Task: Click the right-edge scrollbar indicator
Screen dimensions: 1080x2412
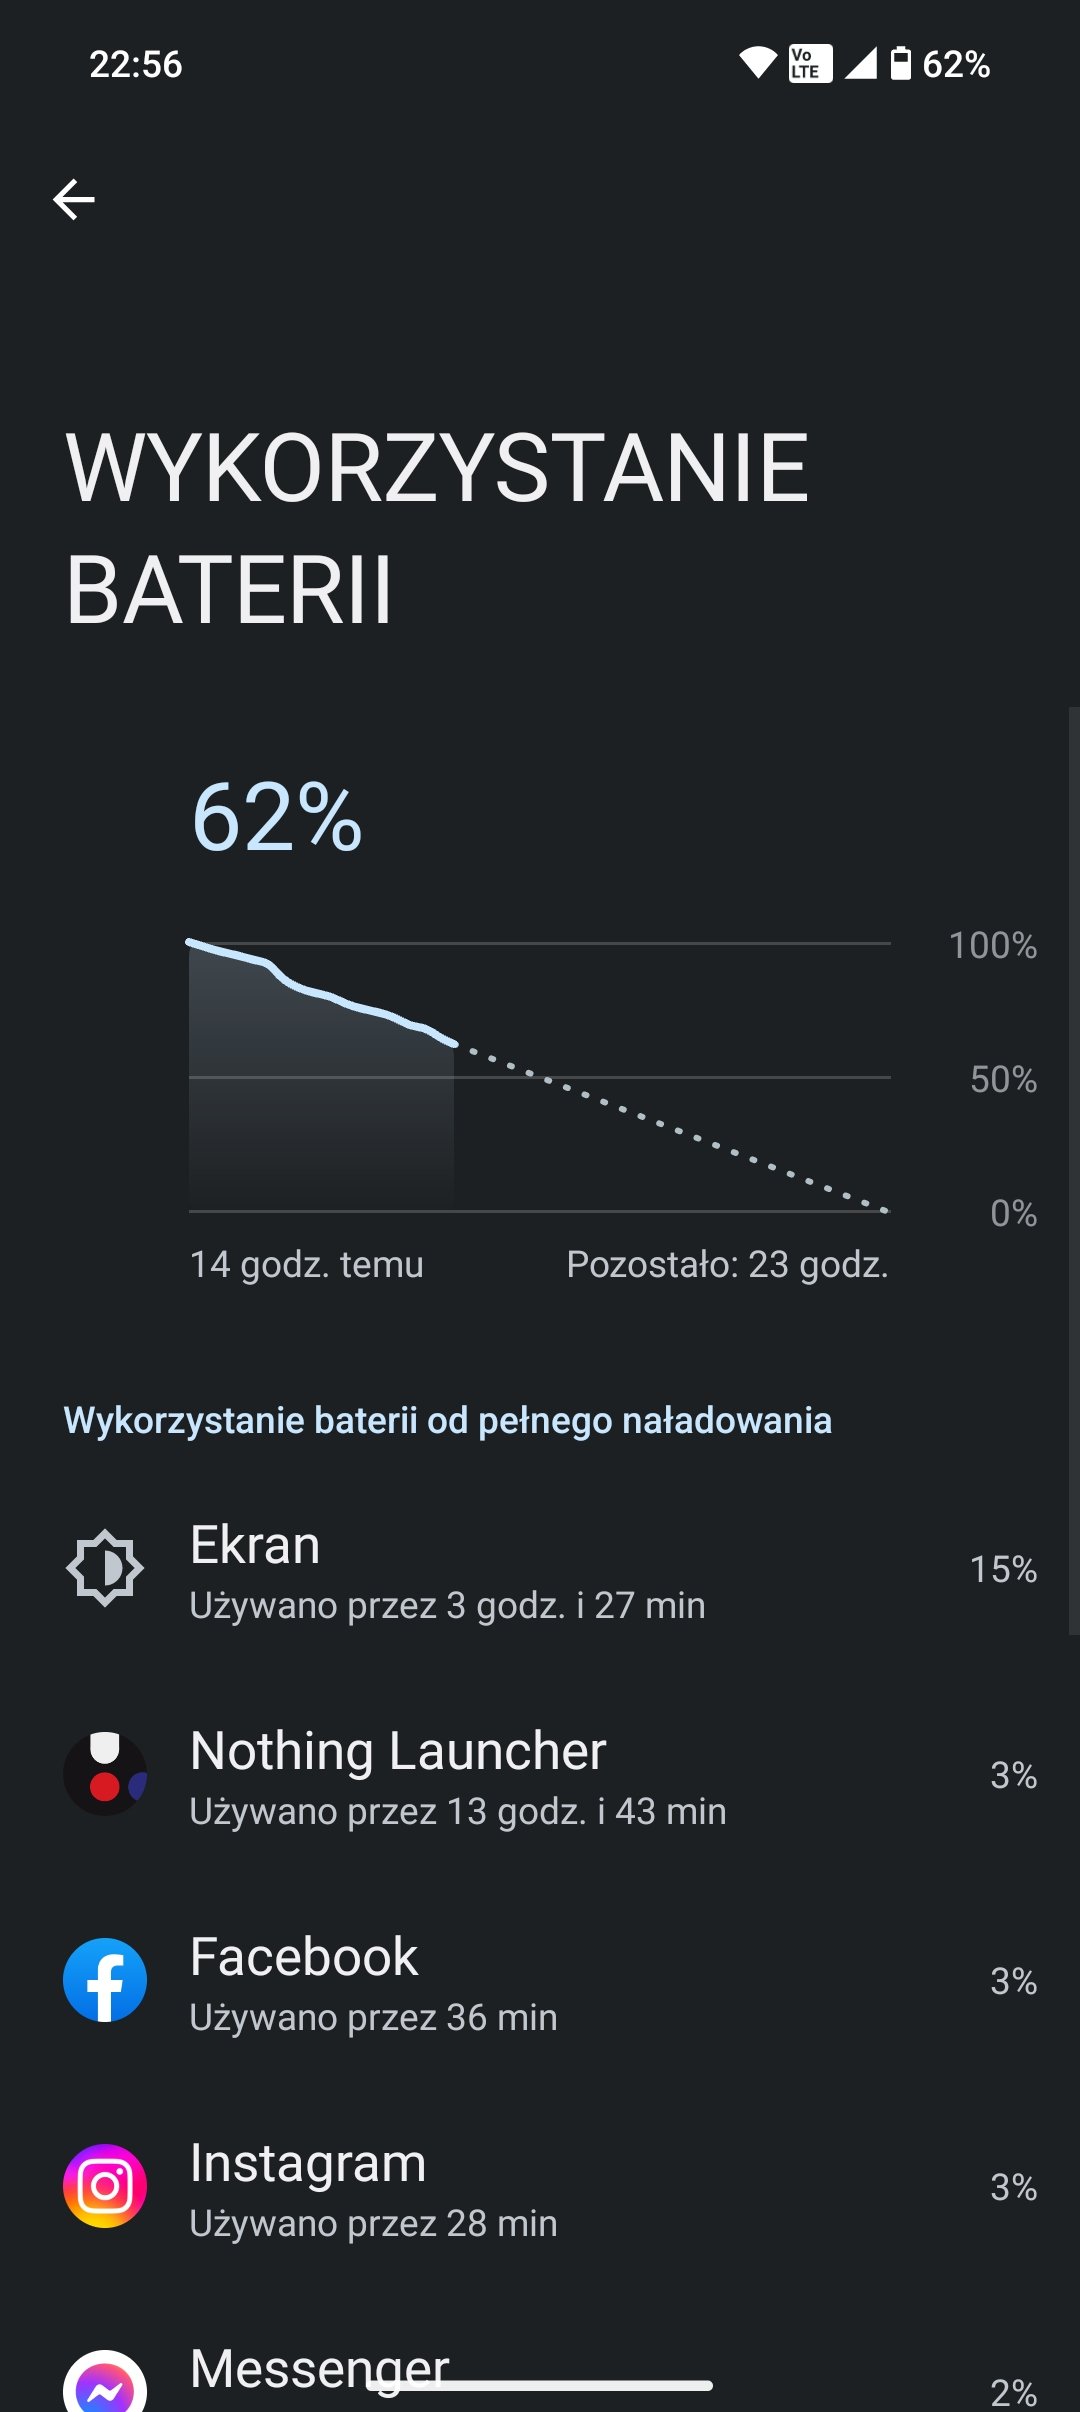Action: tap(1074, 1171)
